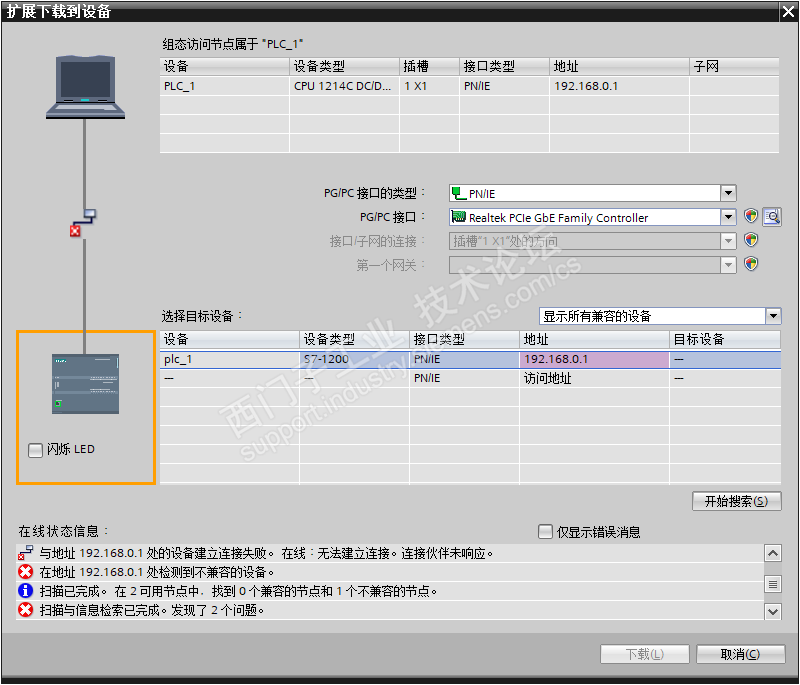Click 192.168.0.1 address in upper table
The height and width of the screenshot is (685, 800).
coord(619,86)
